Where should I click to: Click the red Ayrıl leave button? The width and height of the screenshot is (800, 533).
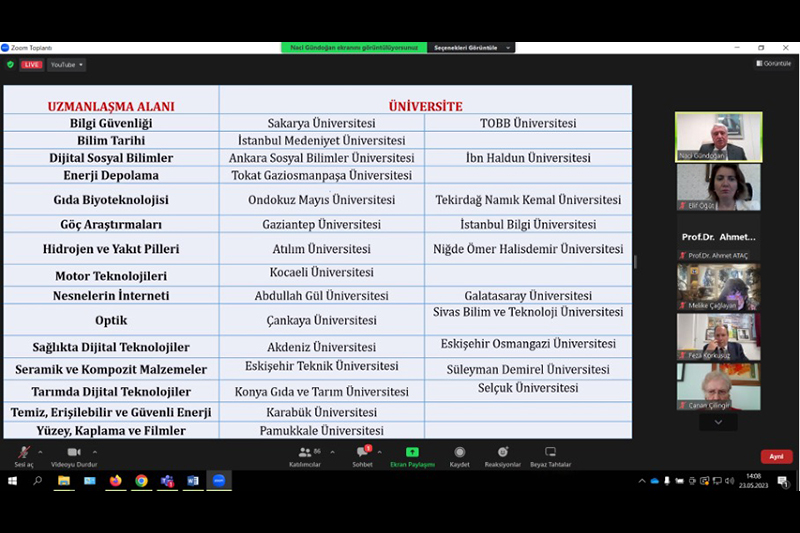click(776, 456)
